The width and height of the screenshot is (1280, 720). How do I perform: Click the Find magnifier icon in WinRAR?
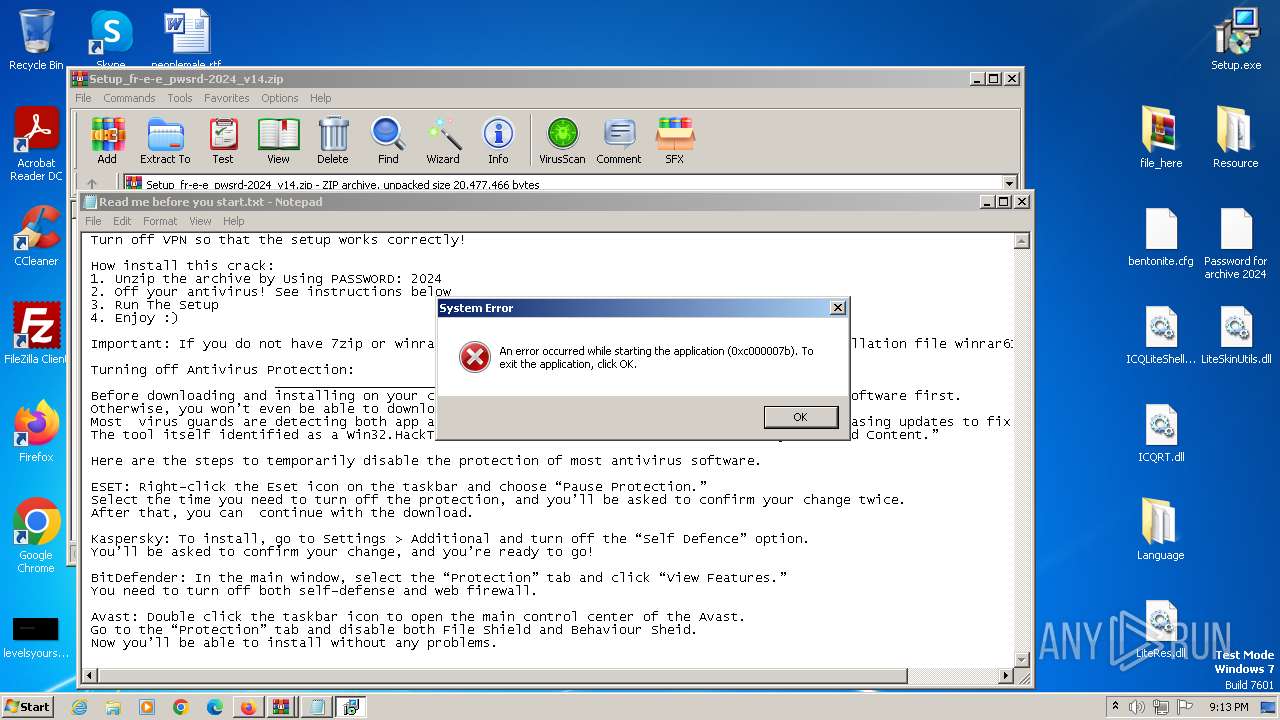tap(388, 140)
